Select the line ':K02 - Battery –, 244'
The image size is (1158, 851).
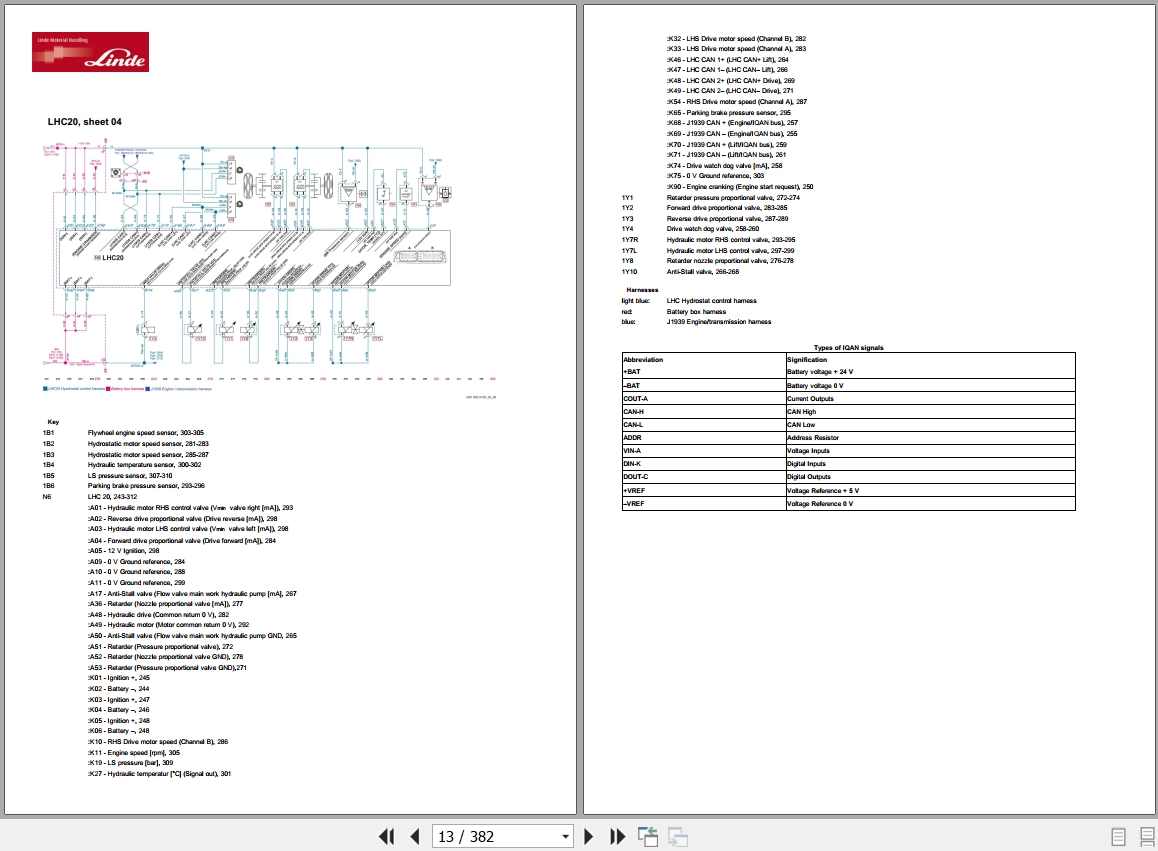pyautogui.click(x=118, y=688)
